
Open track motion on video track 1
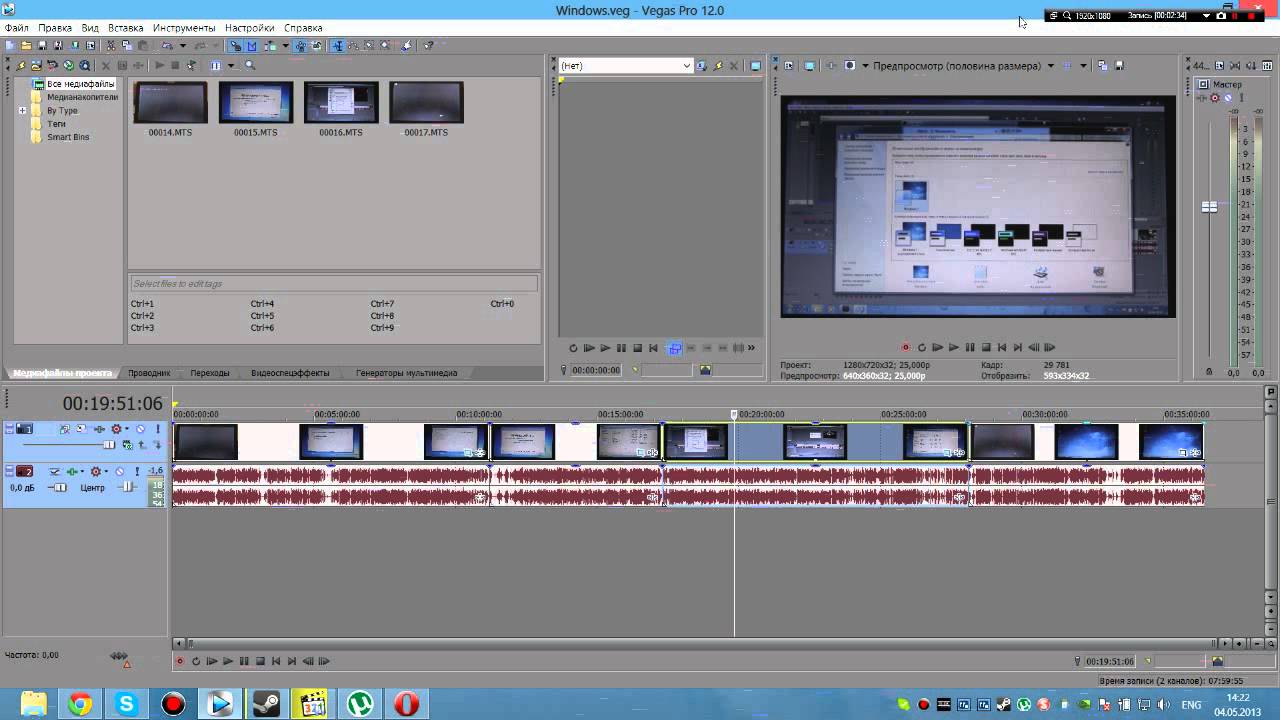(x=81, y=429)
